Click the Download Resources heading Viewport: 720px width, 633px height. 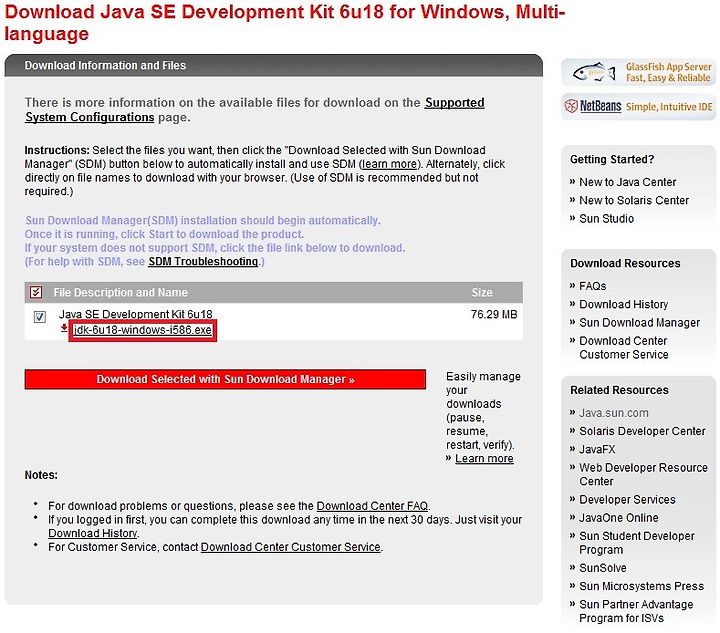click(x=625, y=263)
